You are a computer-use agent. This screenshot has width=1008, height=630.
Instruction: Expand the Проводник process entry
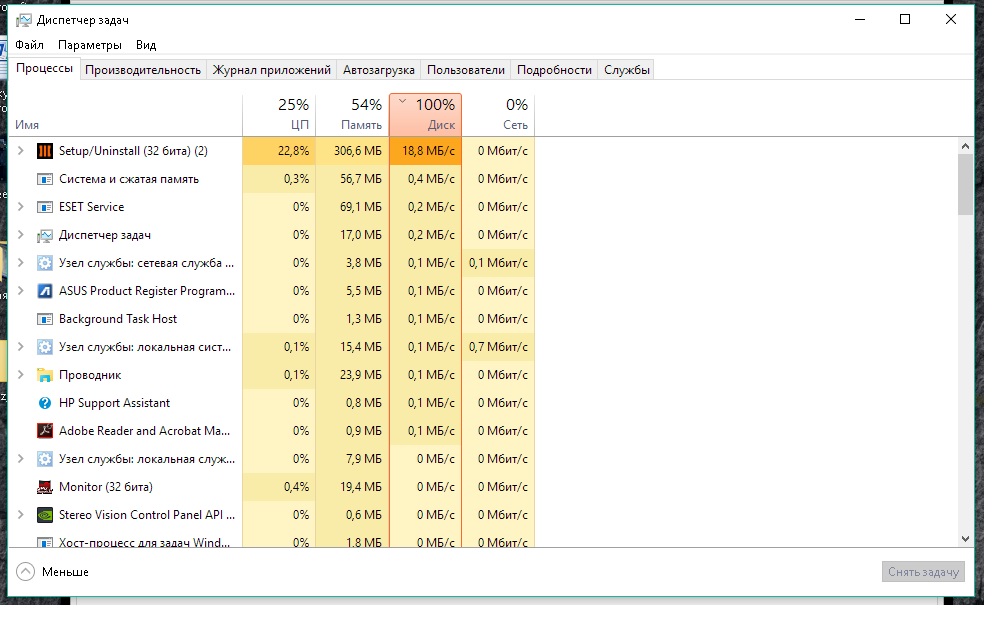(21, 375)
